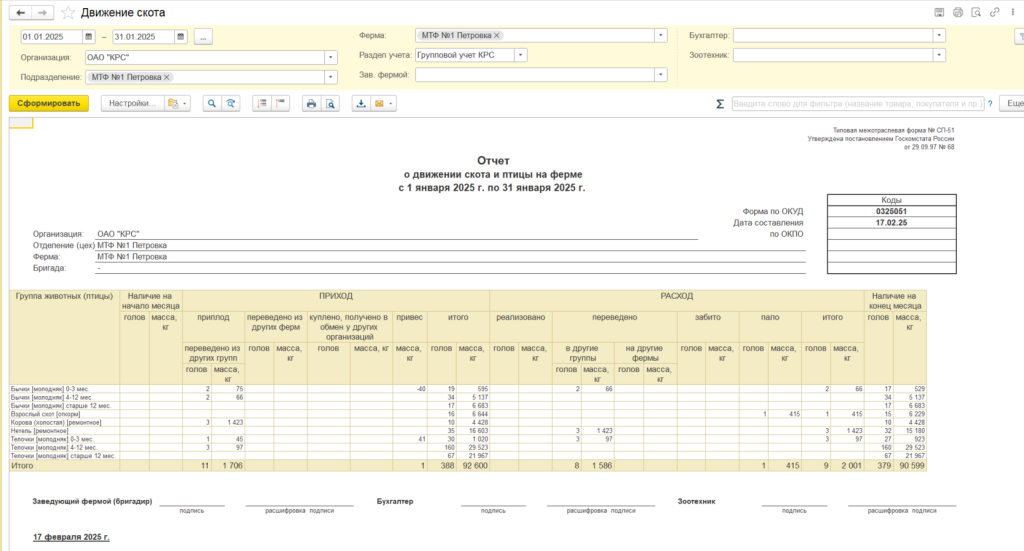Go back with the left arrow button
This screenshot has height=551, width=1024.
pos(20,12)
